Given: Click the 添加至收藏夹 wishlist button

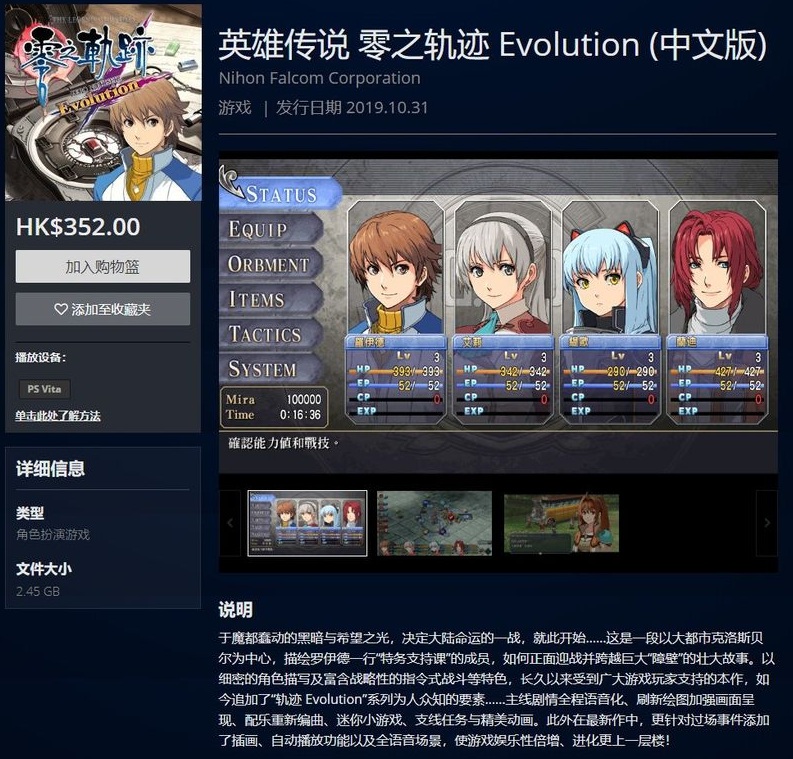Looking at the screenshot, I should click(x=103, y=309).
